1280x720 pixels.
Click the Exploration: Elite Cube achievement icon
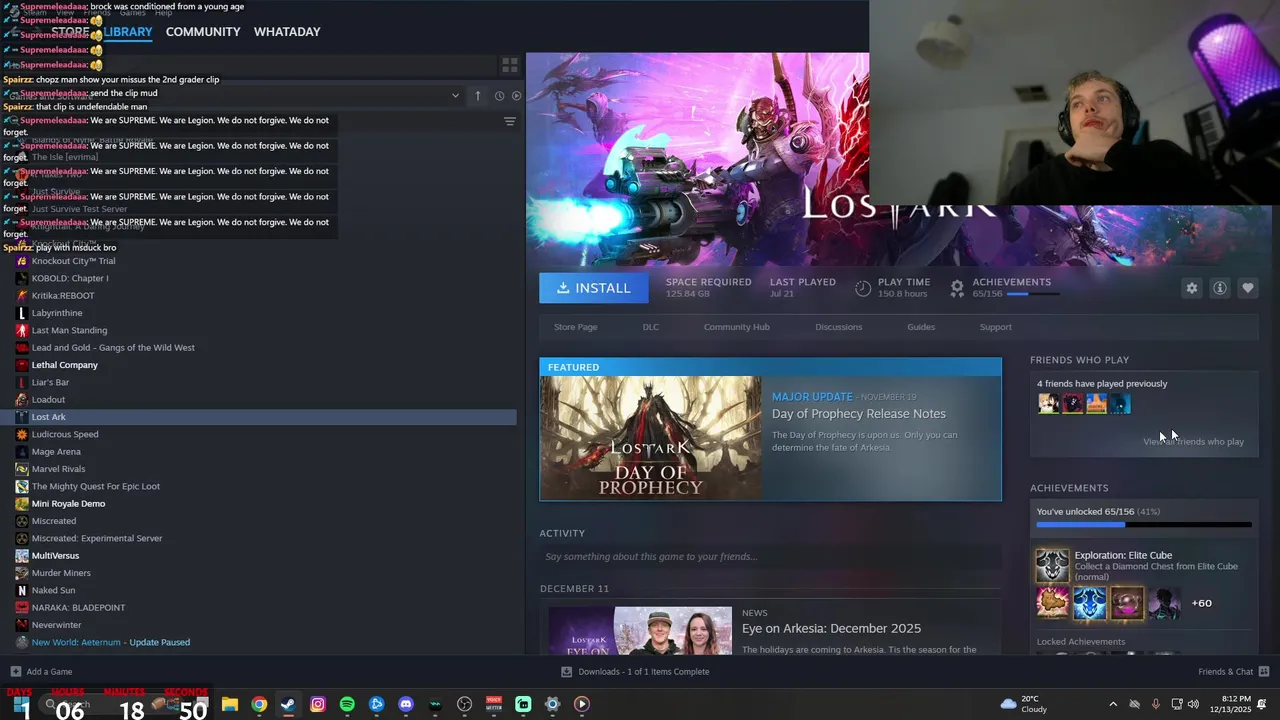click(1052, 566)
